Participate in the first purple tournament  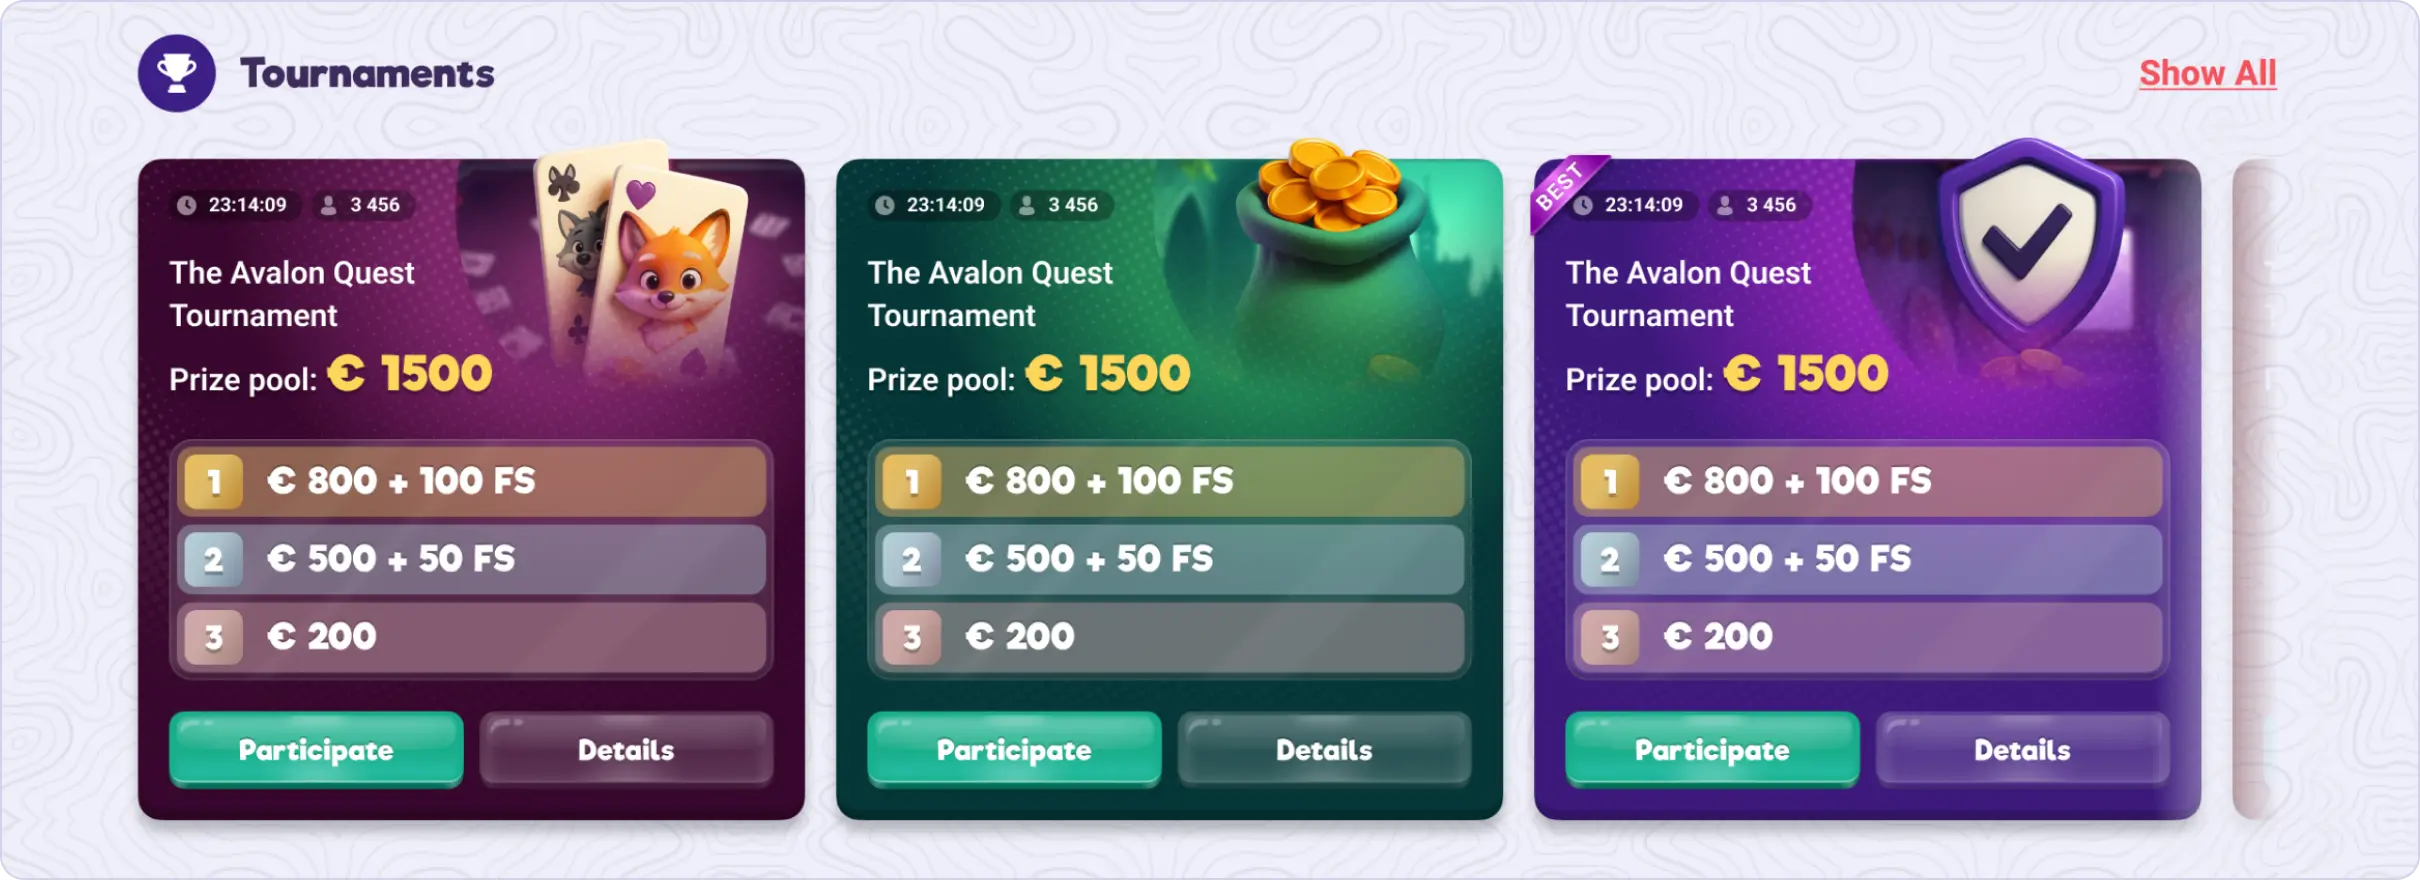point(316,750)
